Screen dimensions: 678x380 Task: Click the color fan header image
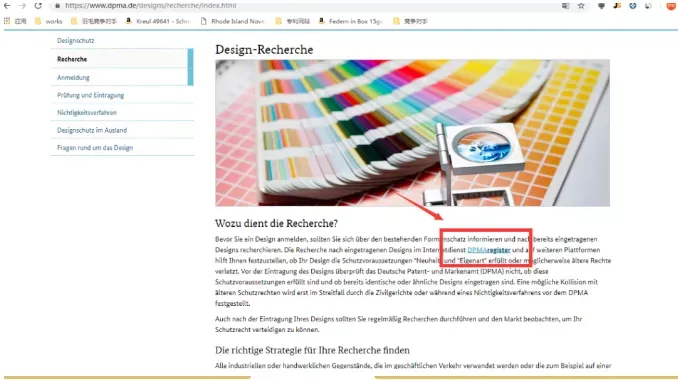(413, 133)
